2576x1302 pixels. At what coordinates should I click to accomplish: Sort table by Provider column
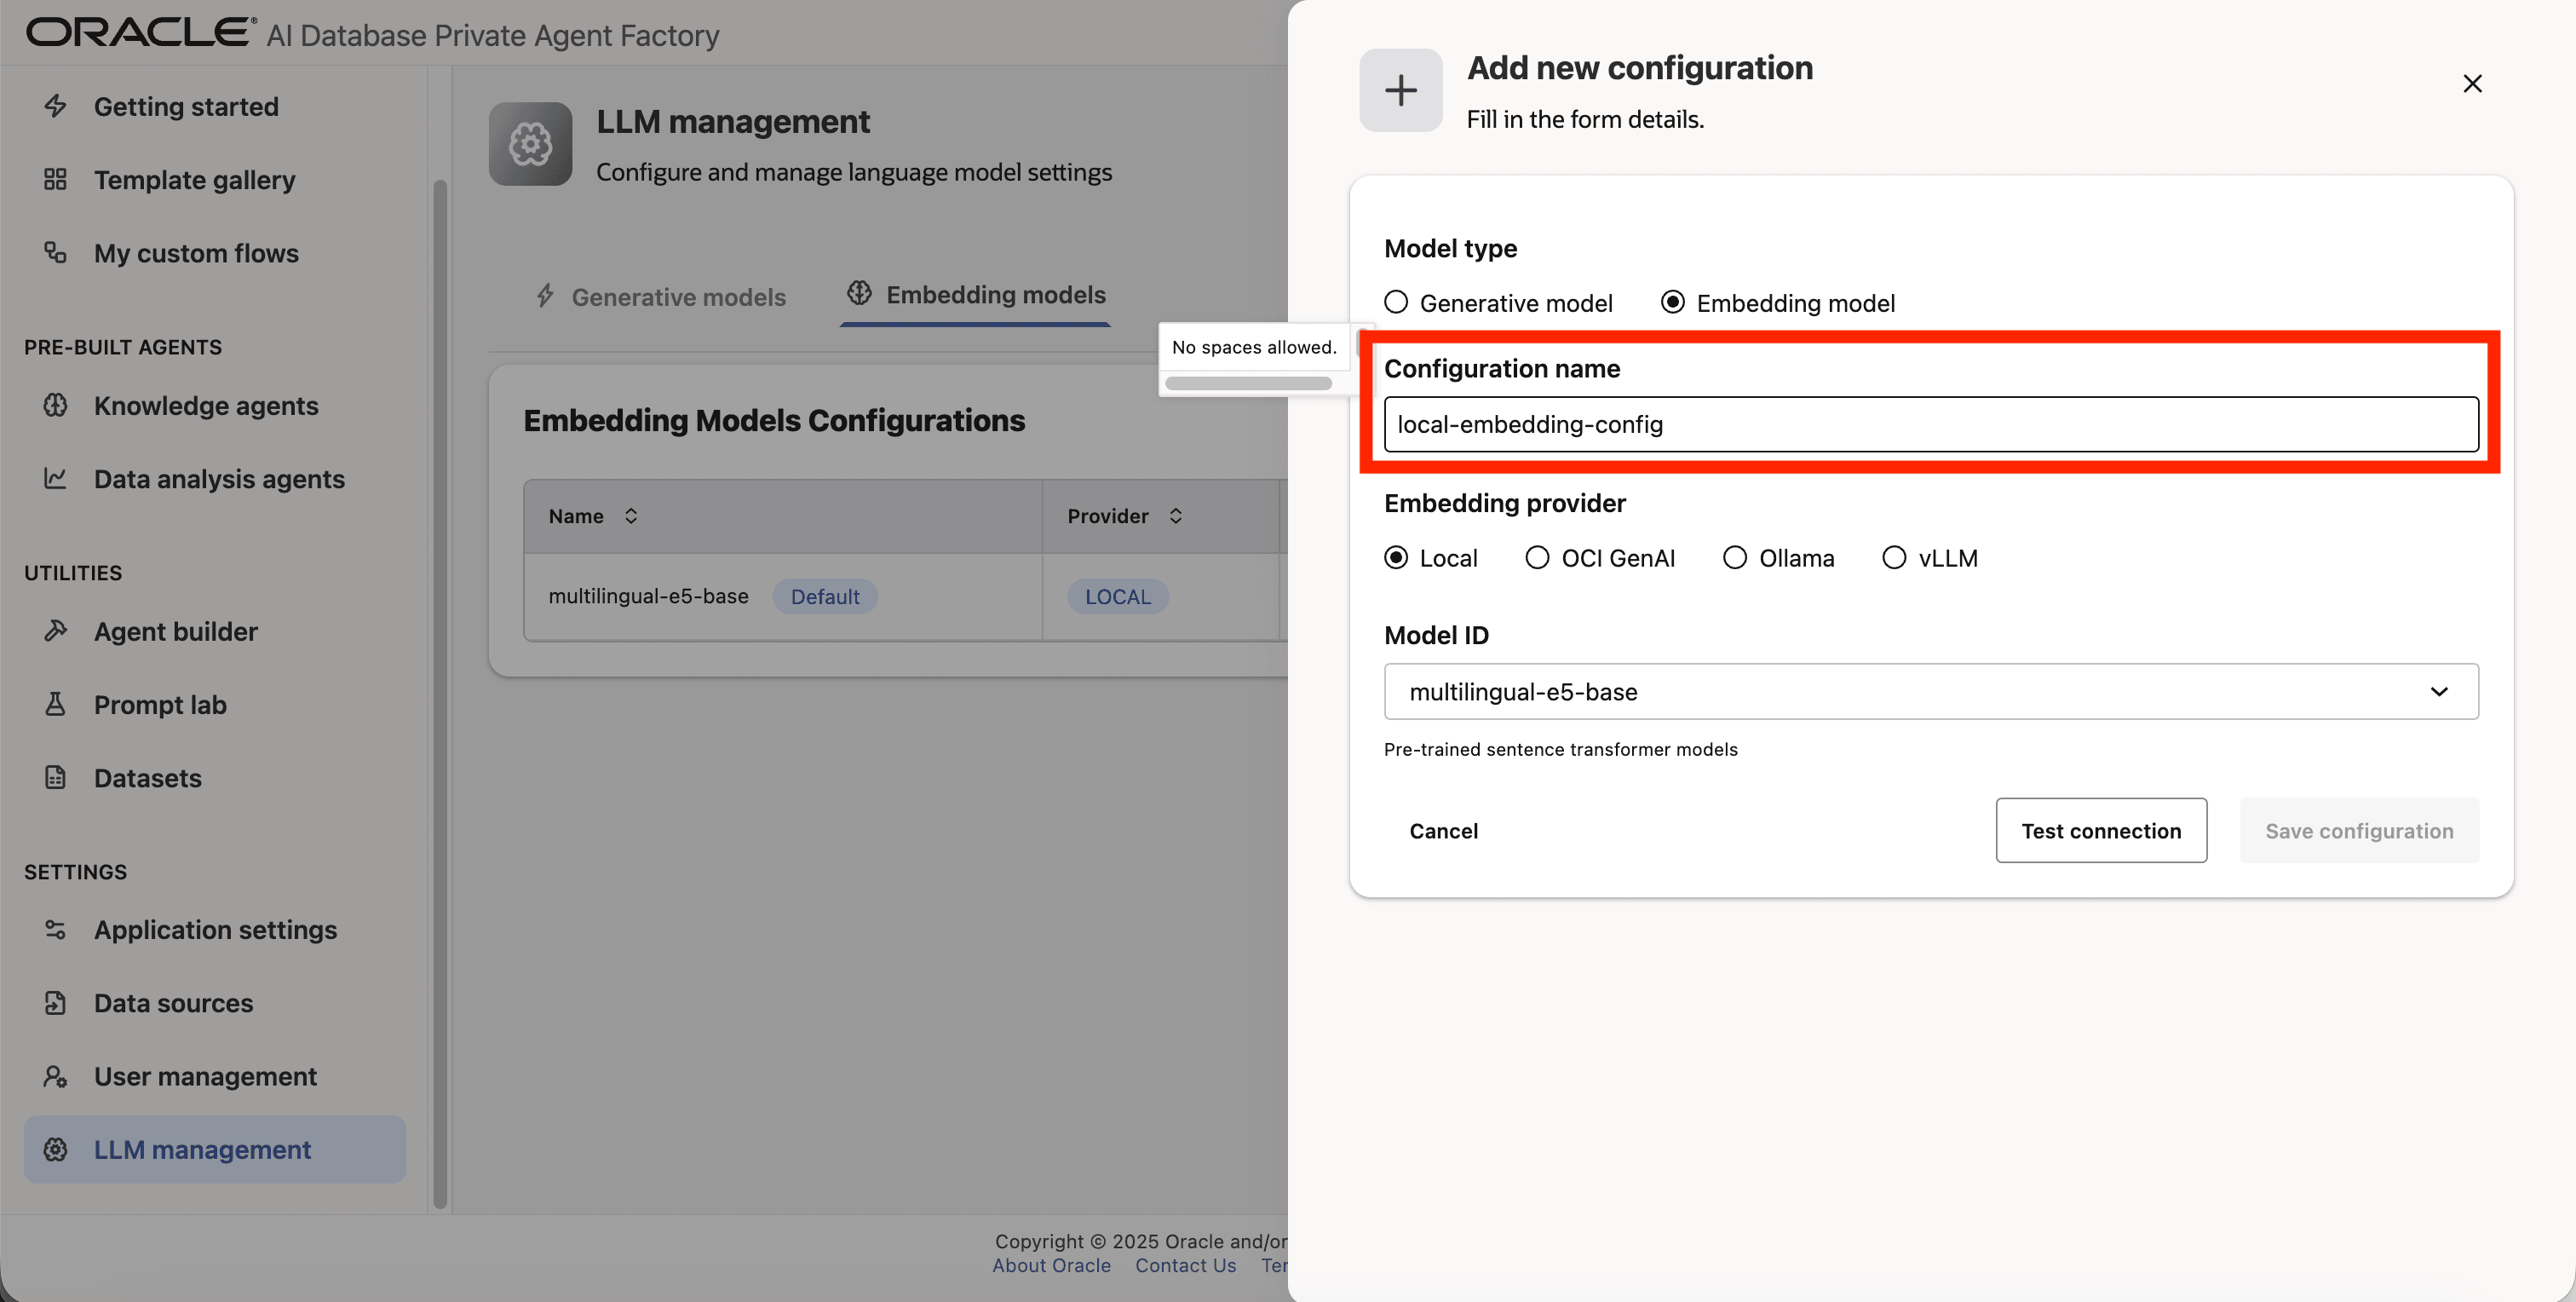point(1176,516)
